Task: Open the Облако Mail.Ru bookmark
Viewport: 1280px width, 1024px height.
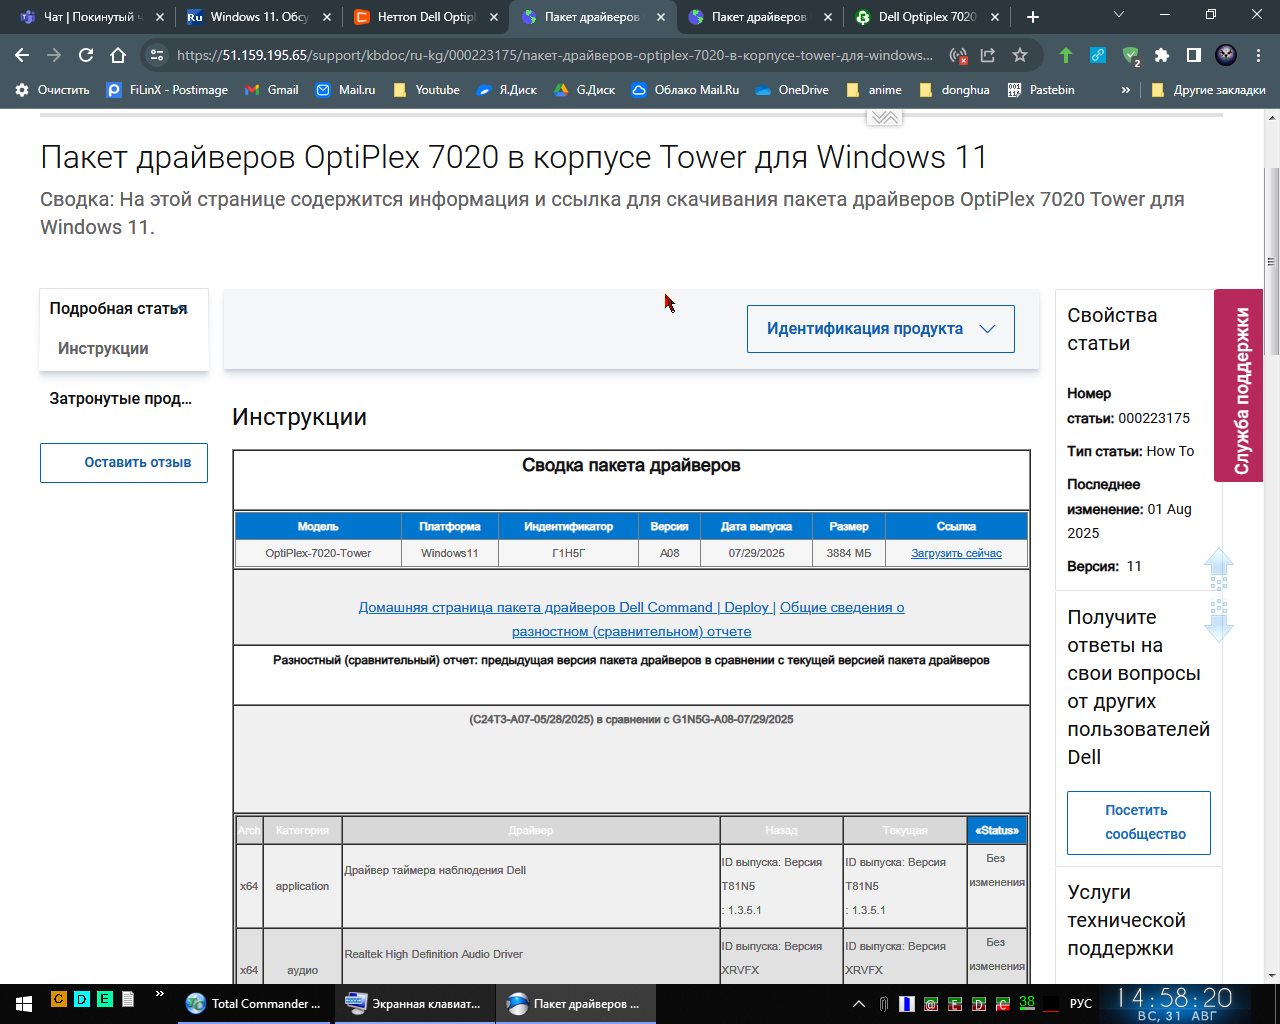Action: (685, 90)
